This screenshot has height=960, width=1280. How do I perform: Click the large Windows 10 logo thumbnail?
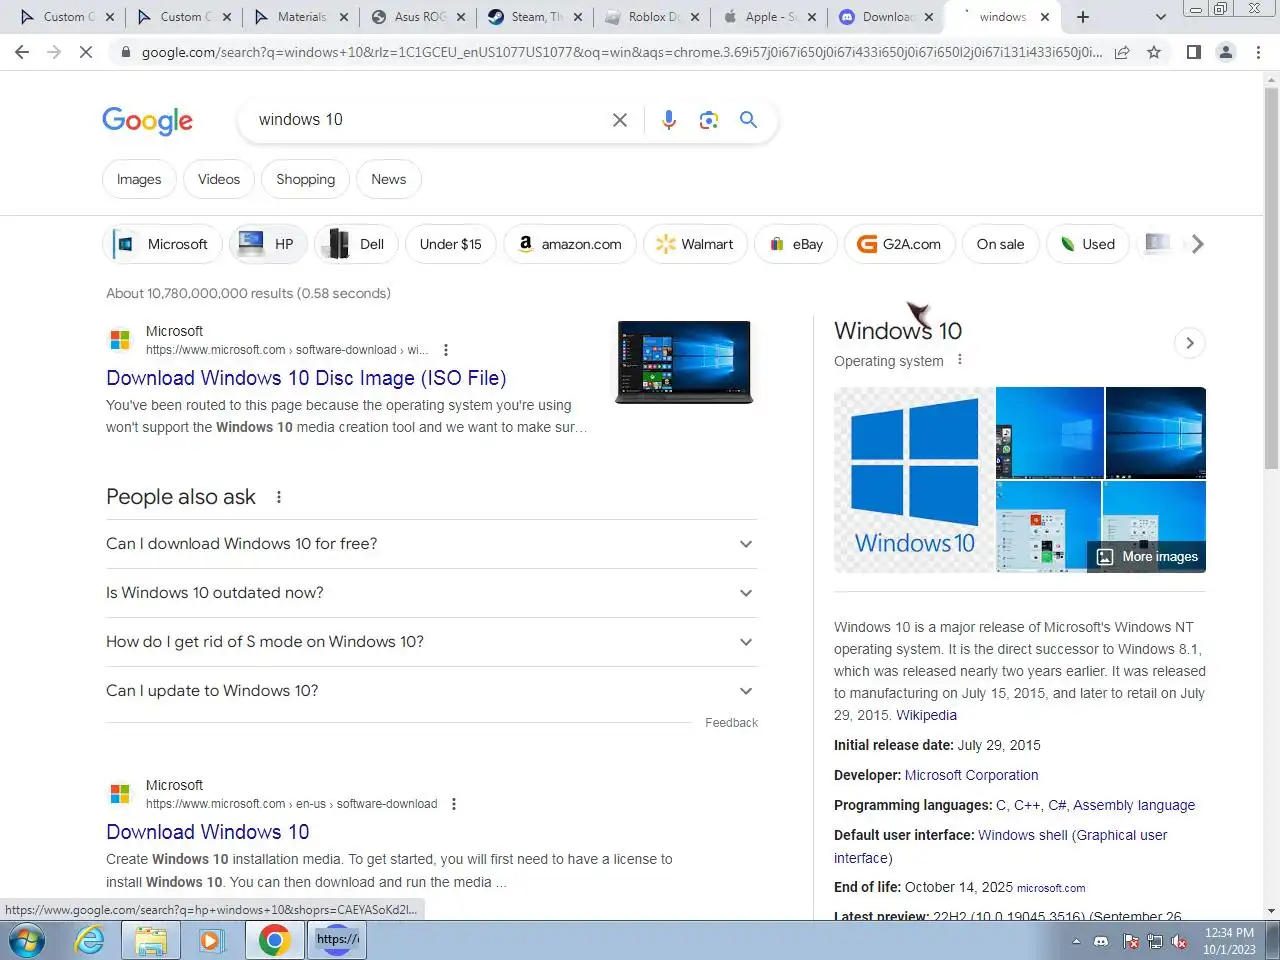tap(914, 480)
